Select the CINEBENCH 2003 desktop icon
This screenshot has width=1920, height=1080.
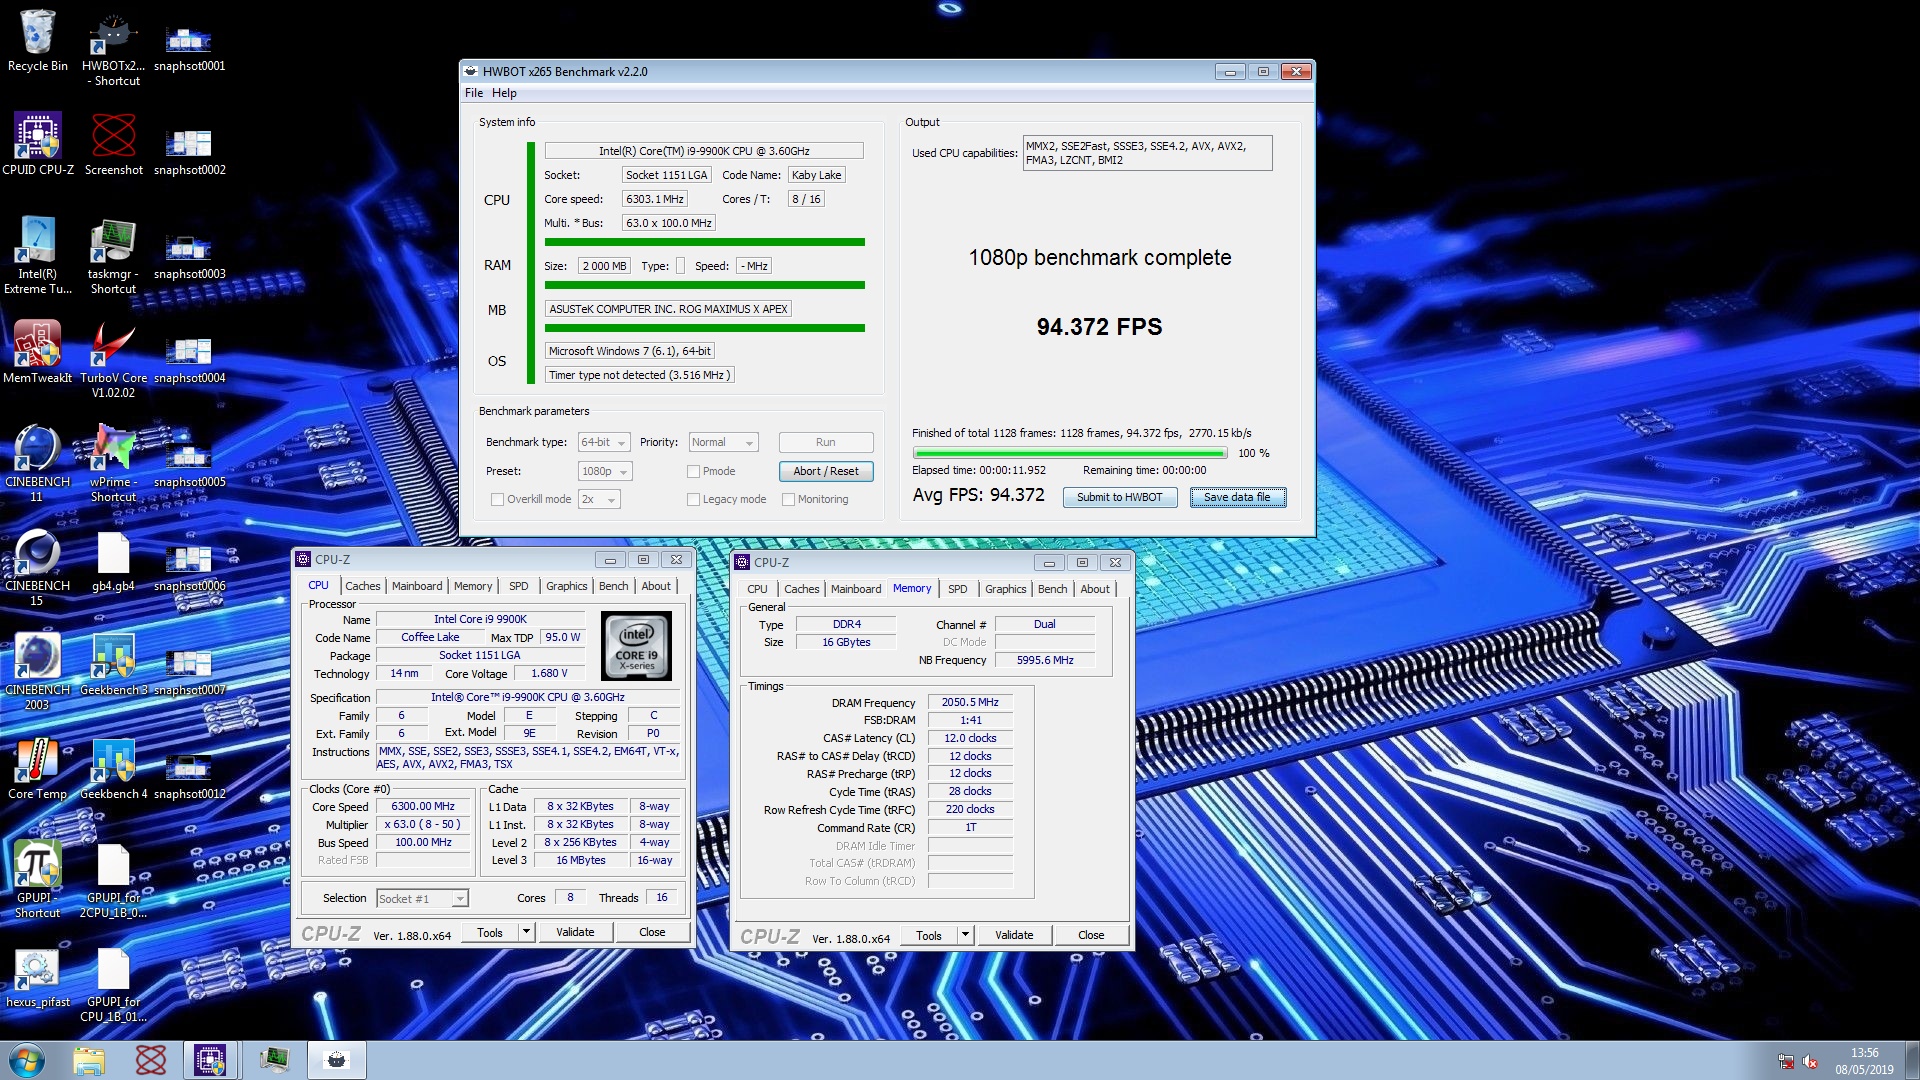(38, 672)
